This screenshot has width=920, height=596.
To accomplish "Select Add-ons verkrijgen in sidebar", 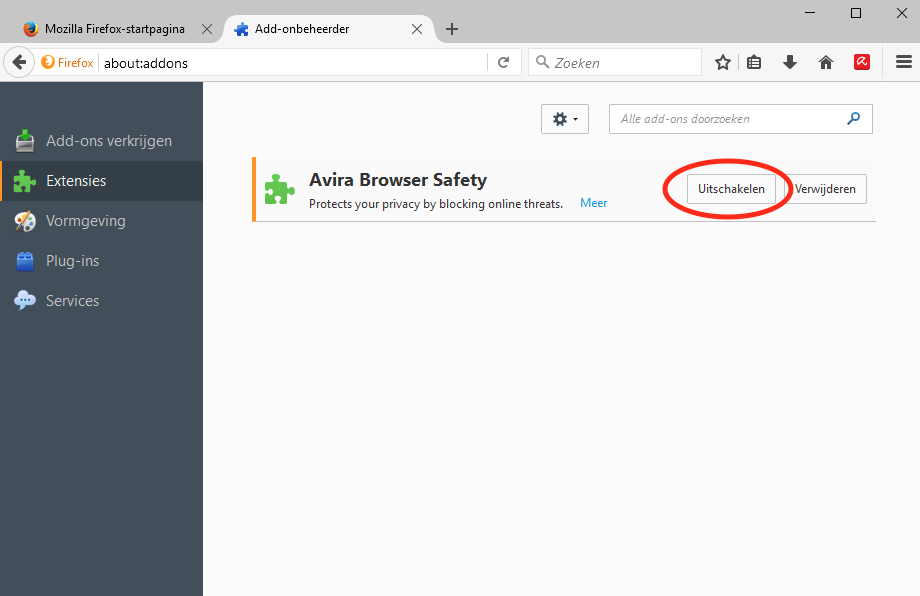I will pos(108,141).
